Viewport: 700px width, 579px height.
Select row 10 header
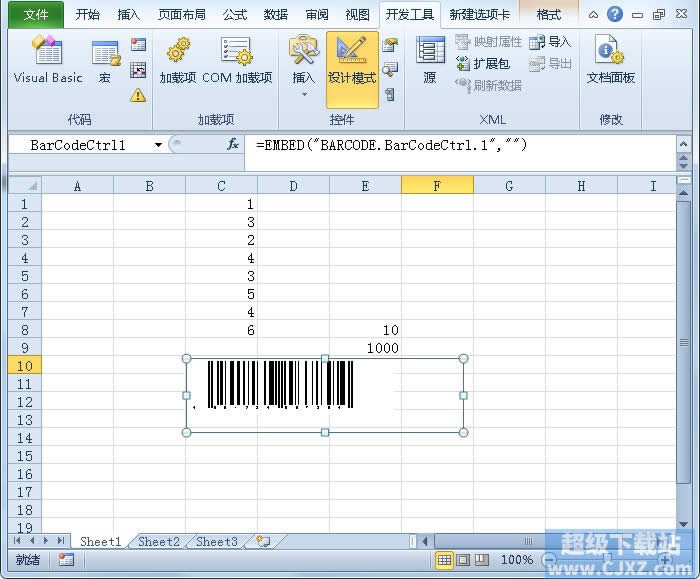[25, 366]
